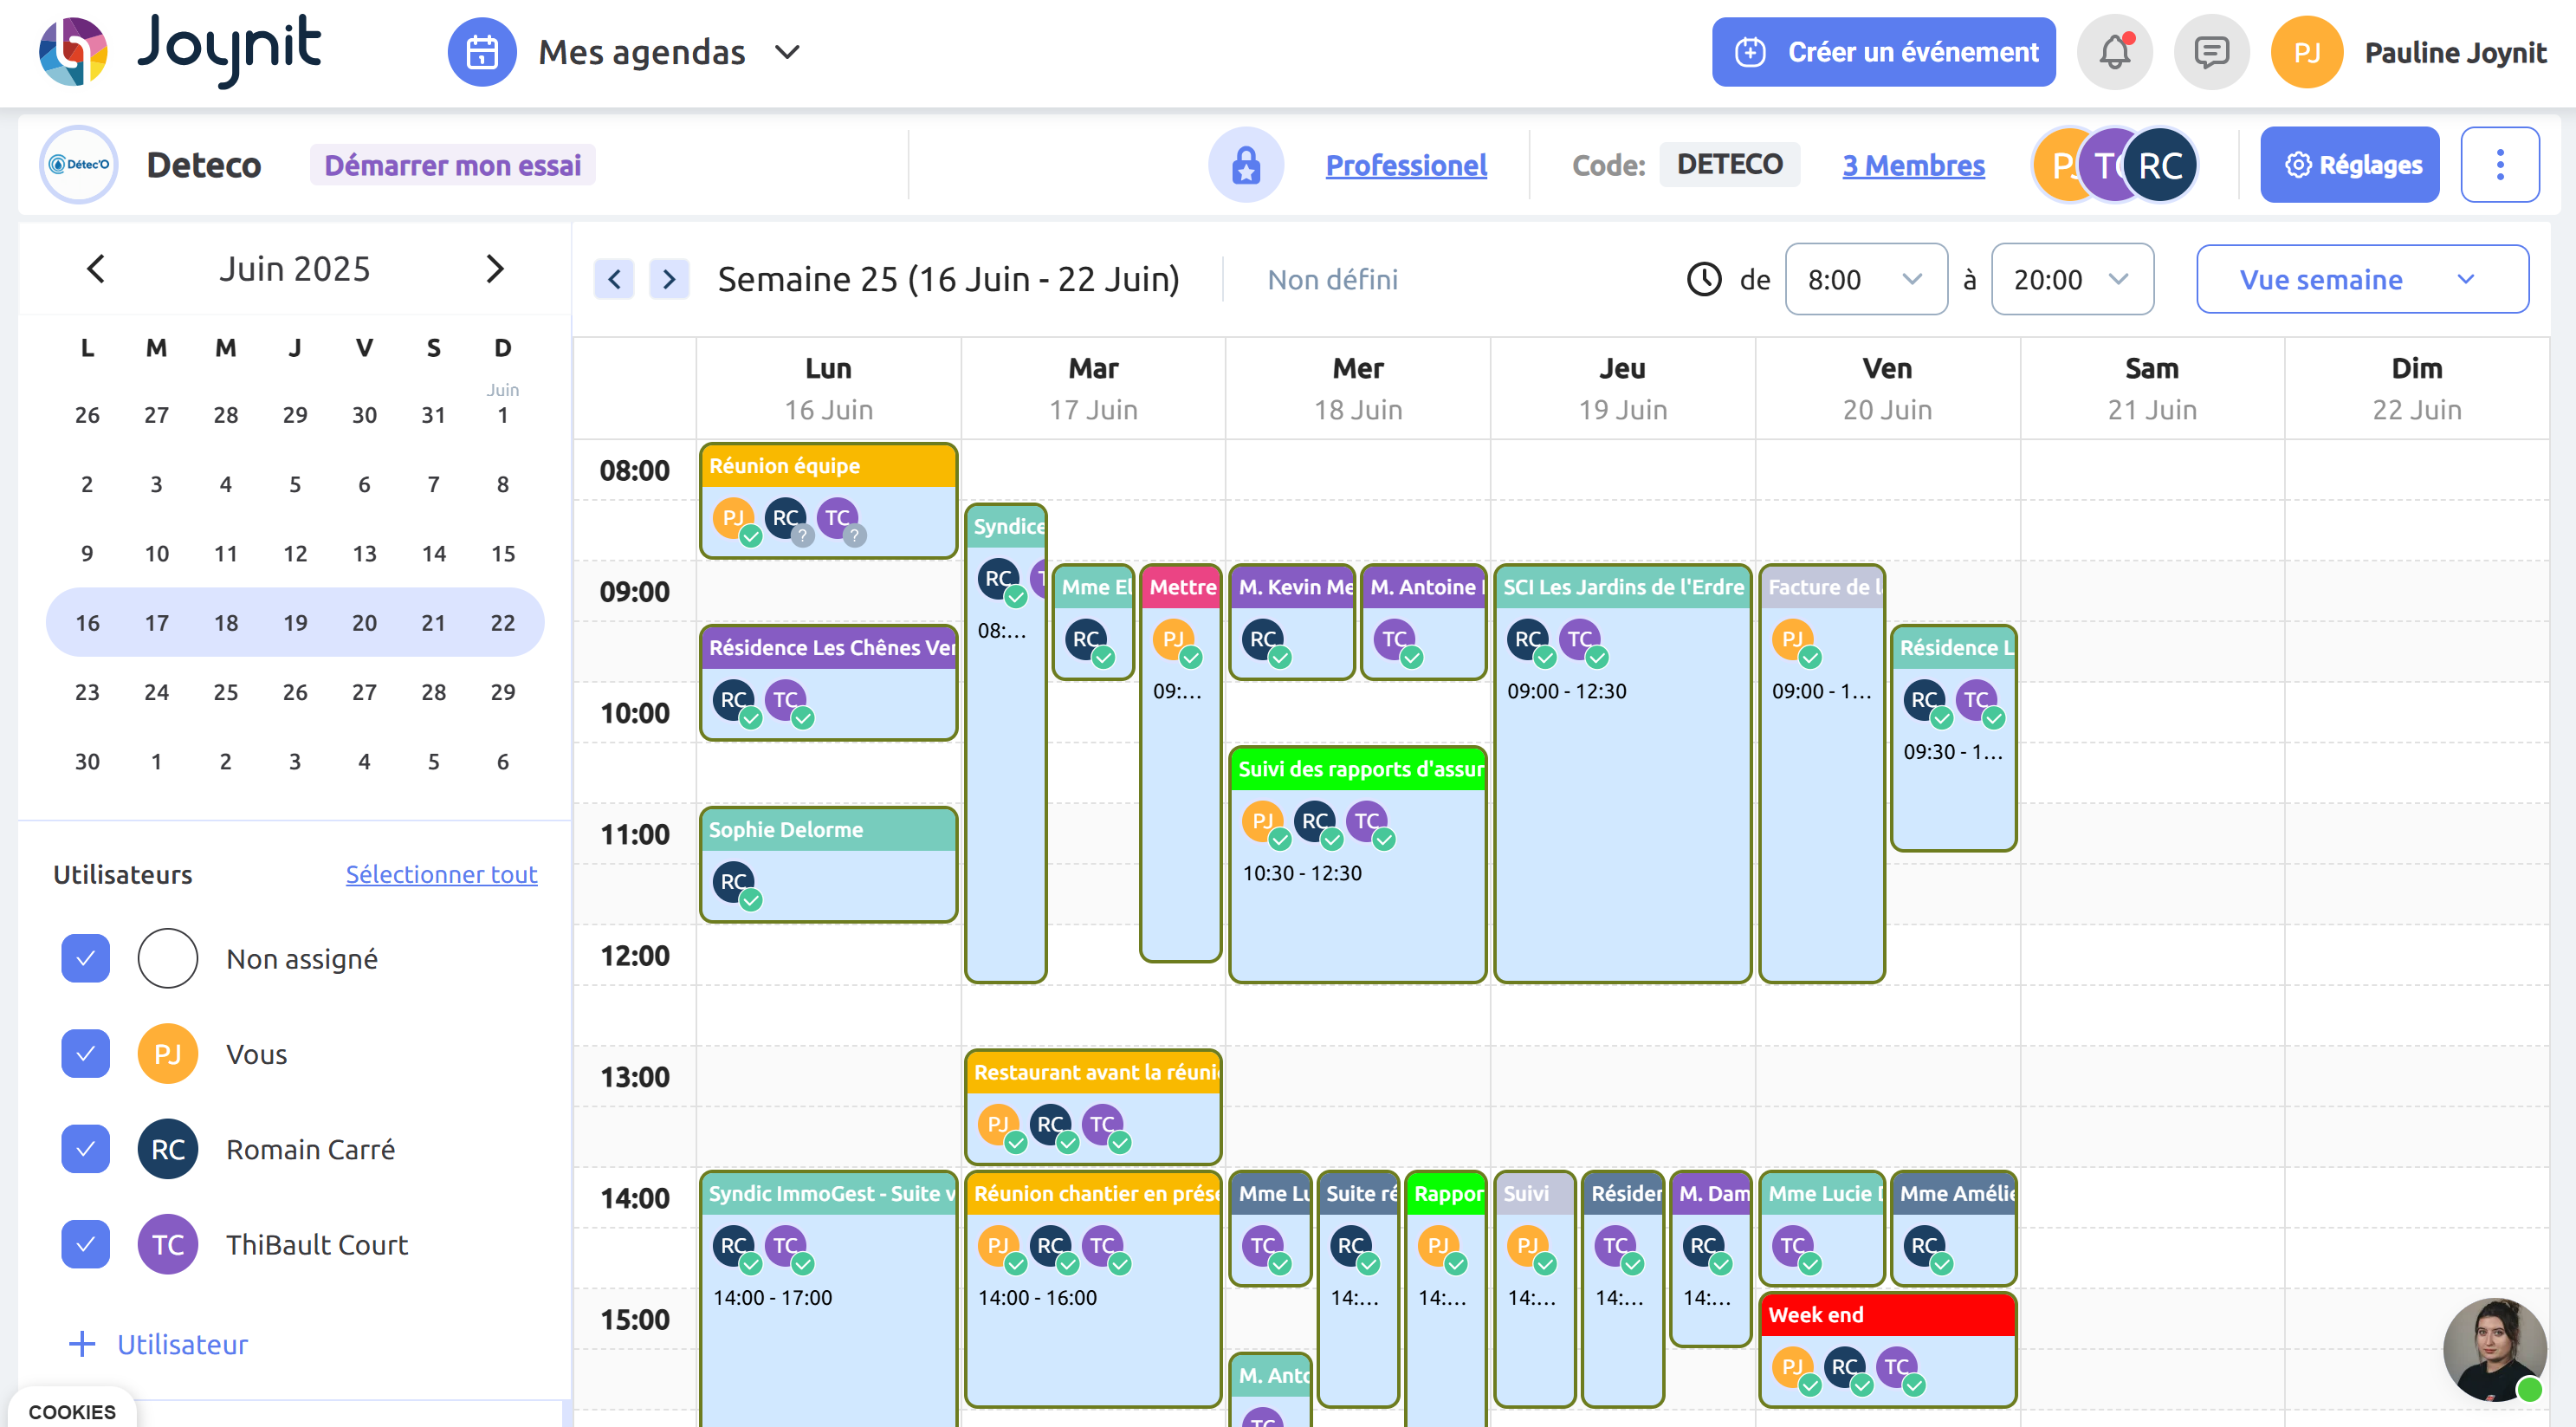The width and height of the screenshot is (2576, 1427).
Task: Open the three-dot more options menu
Action: point(2499,165)
